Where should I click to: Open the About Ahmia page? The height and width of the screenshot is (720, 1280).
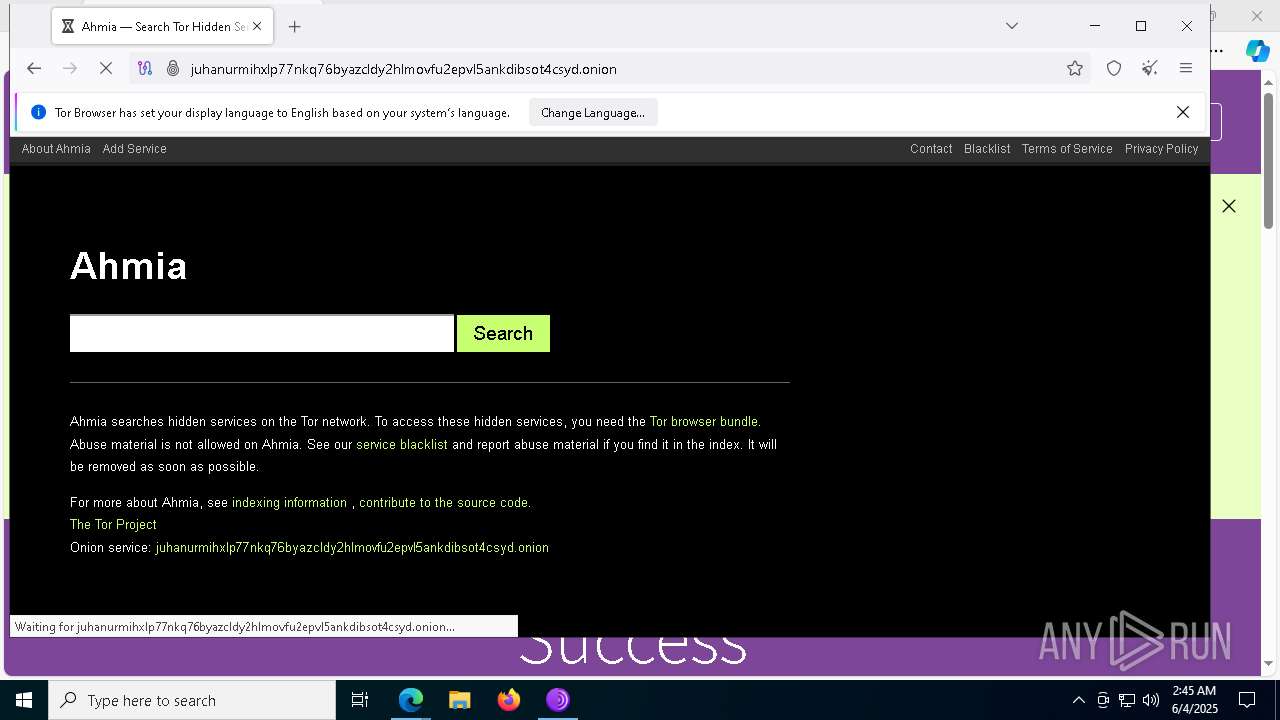pyautogui.click(x=56, y=149)
